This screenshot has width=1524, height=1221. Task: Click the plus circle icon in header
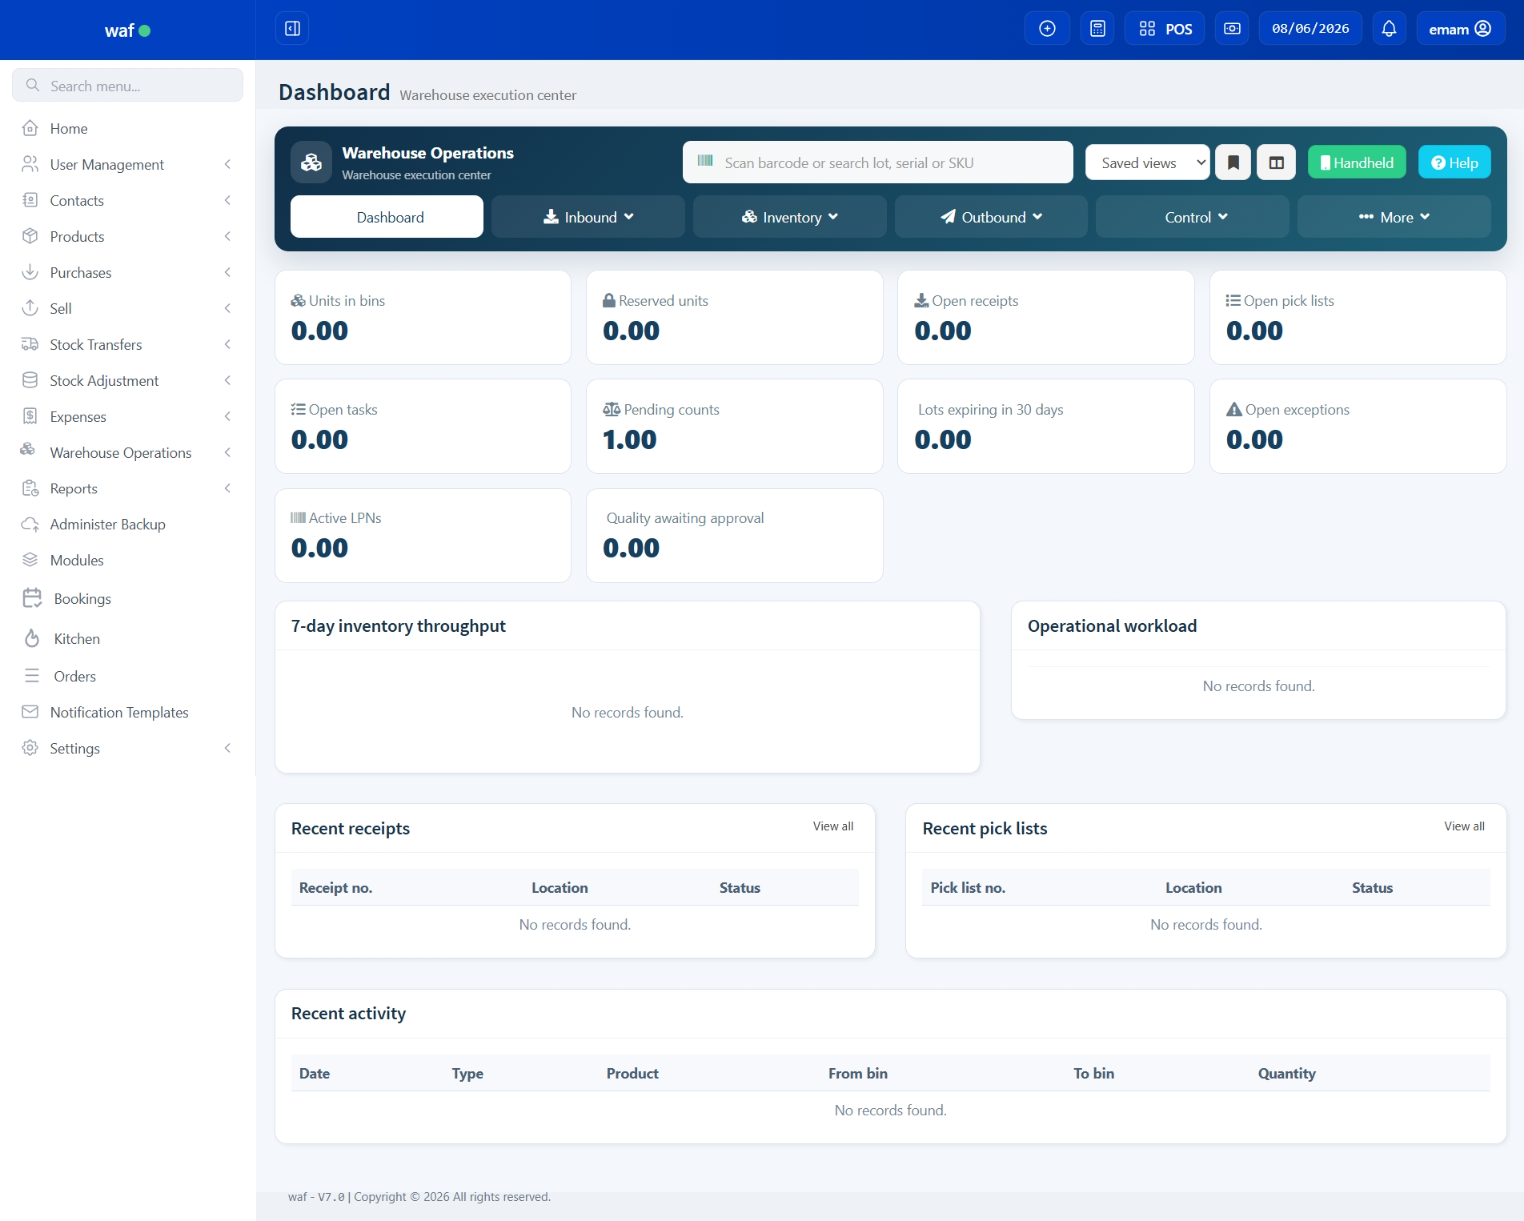[x=1047, y=29]
